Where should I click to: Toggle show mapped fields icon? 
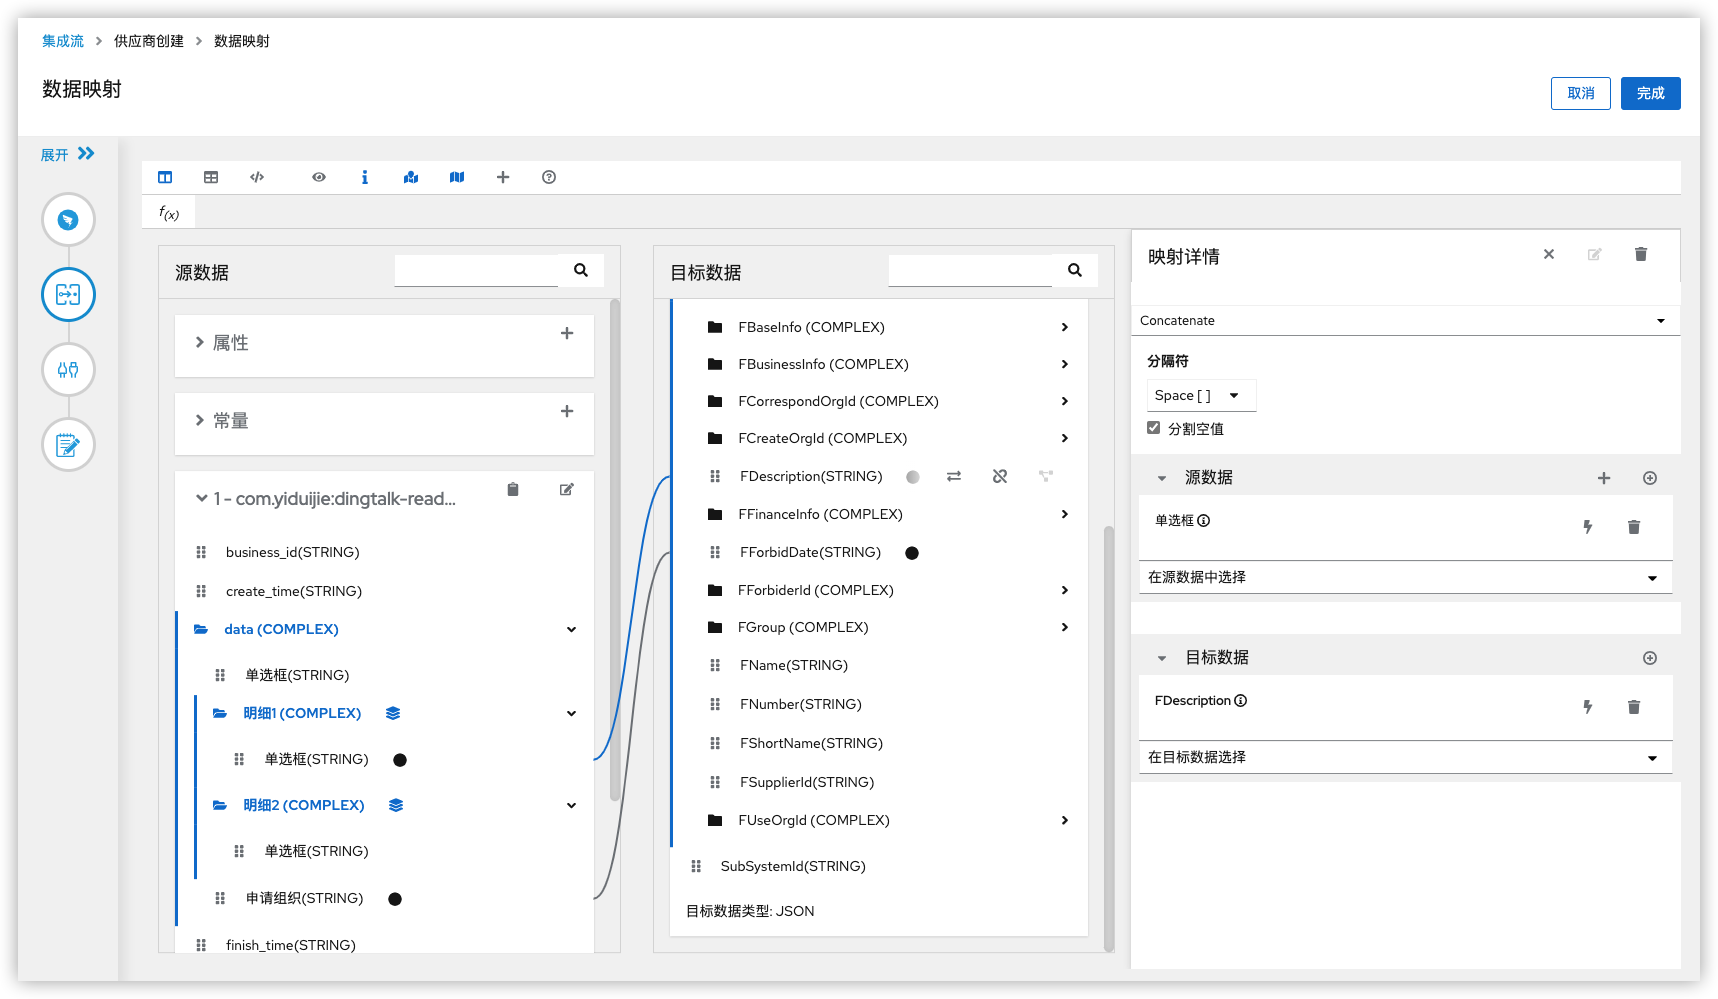click(x=411, y=177)
